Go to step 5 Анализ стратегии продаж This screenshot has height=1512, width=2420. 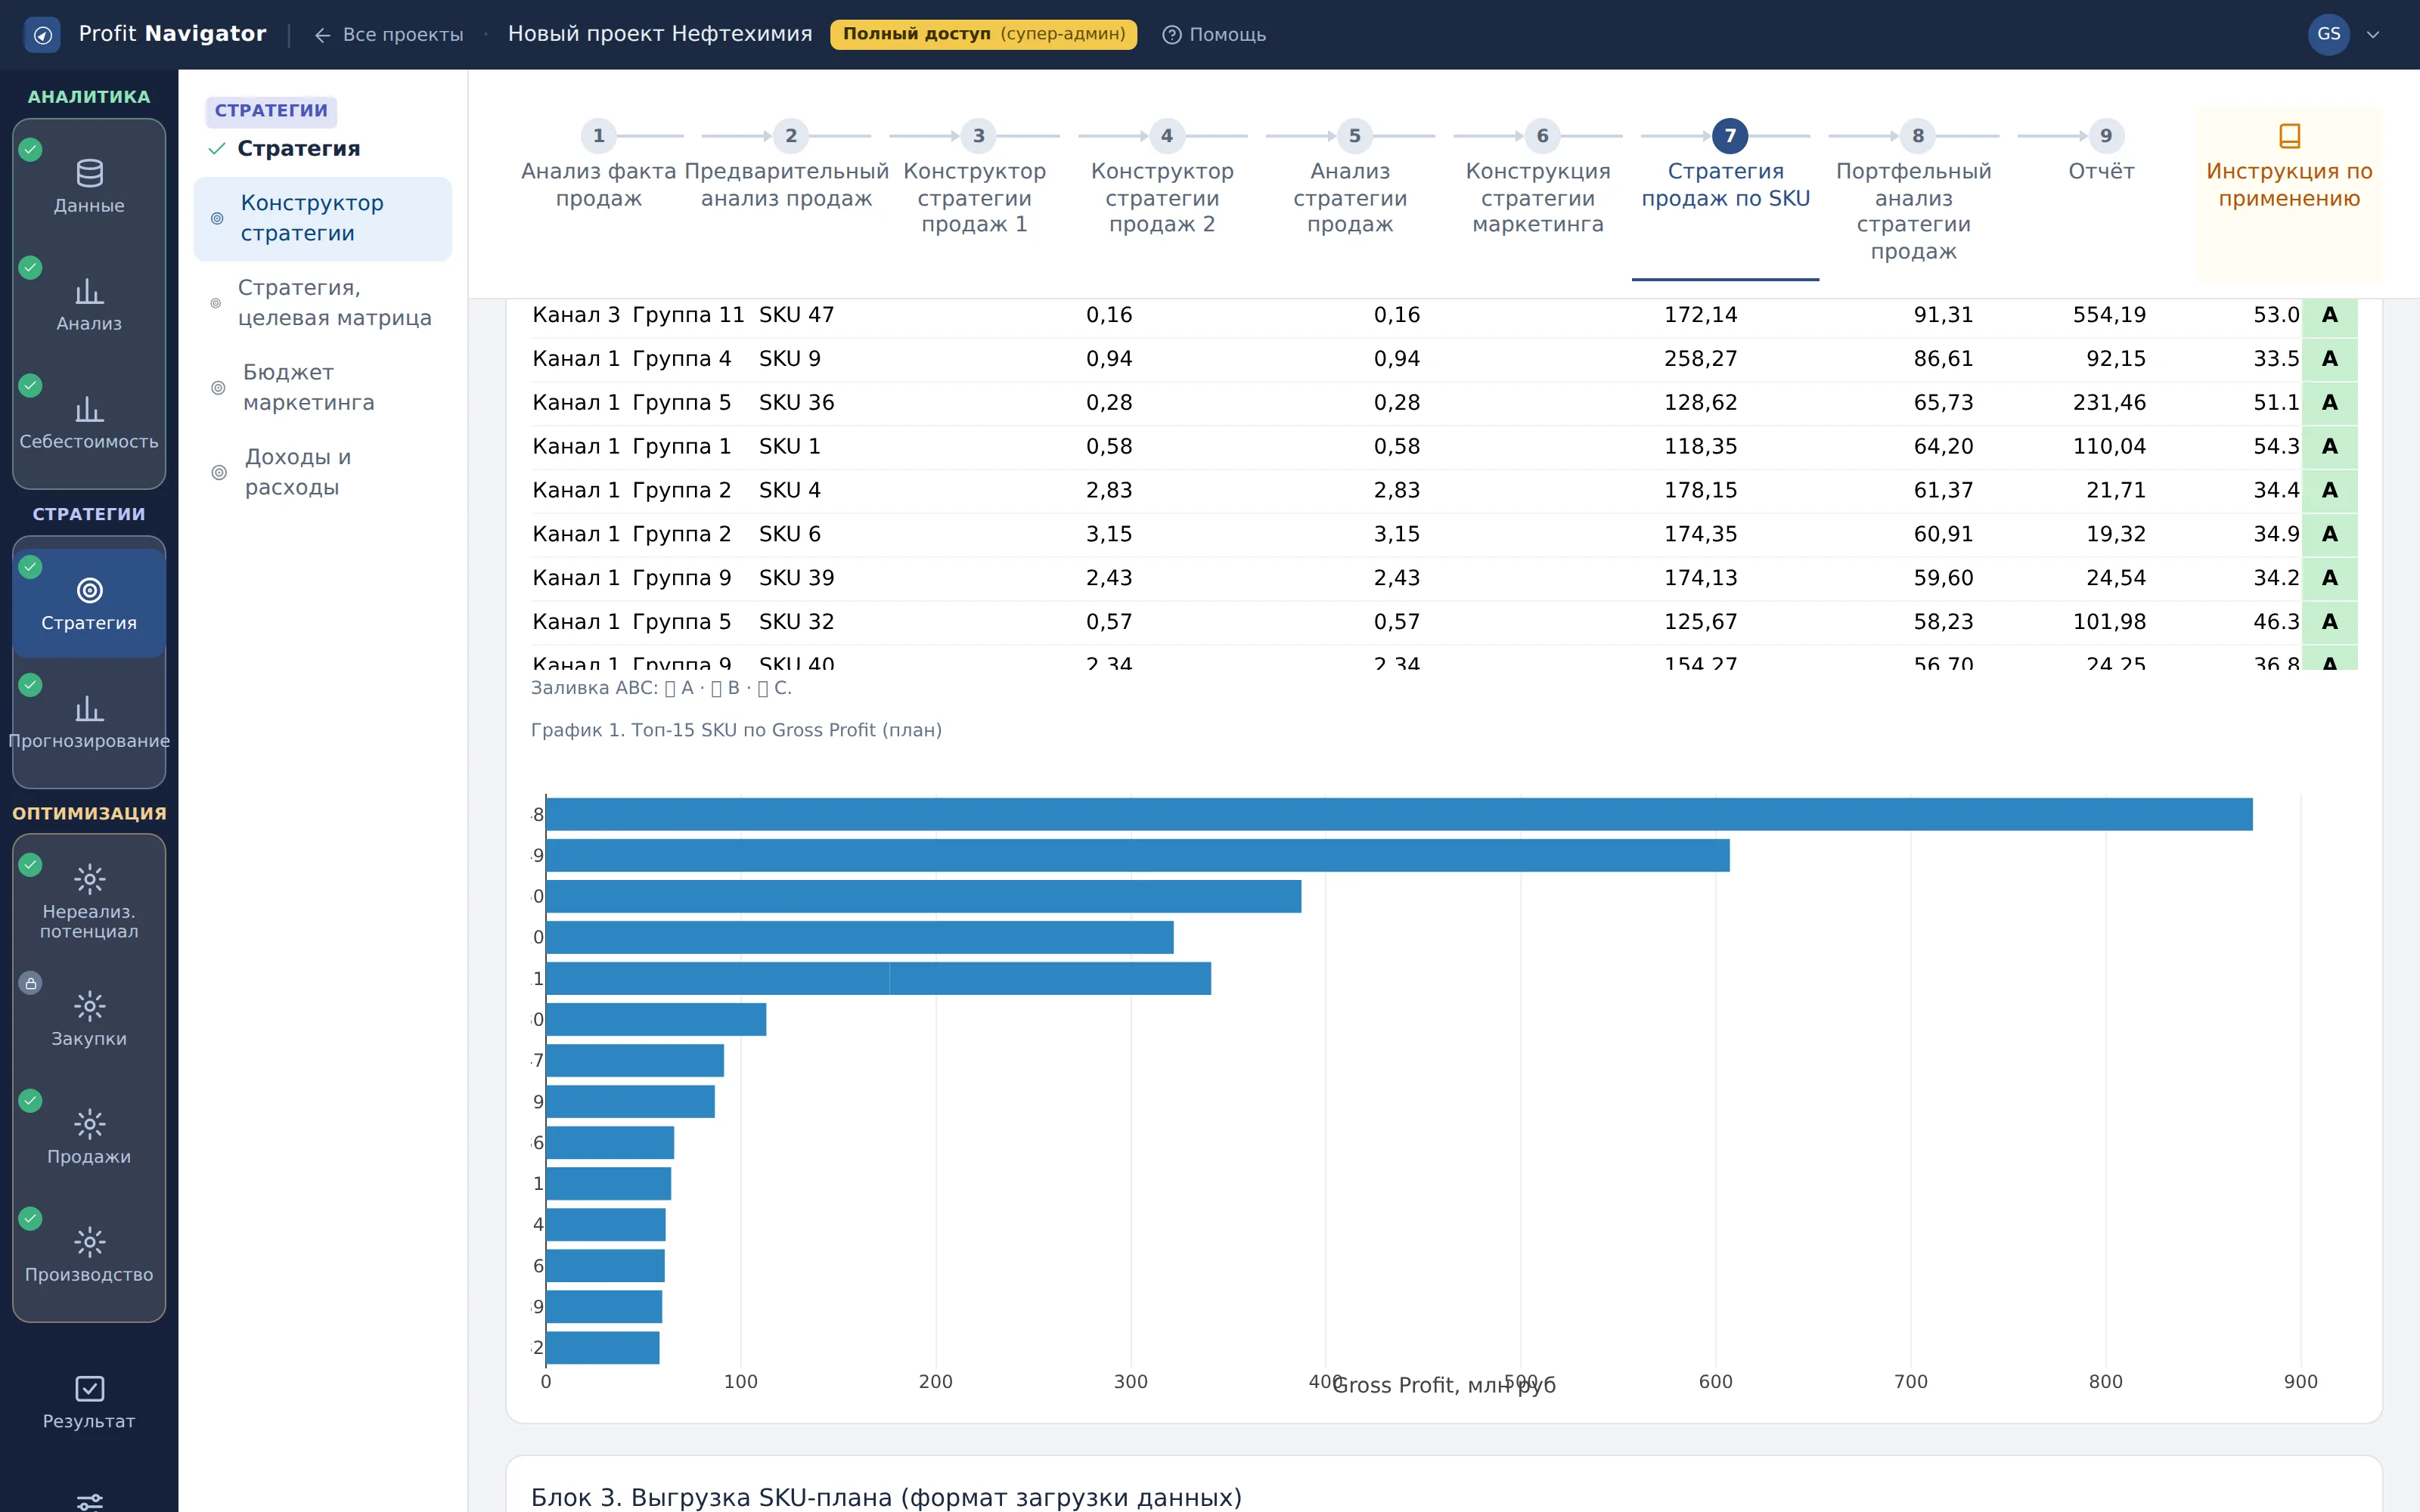1350,179
